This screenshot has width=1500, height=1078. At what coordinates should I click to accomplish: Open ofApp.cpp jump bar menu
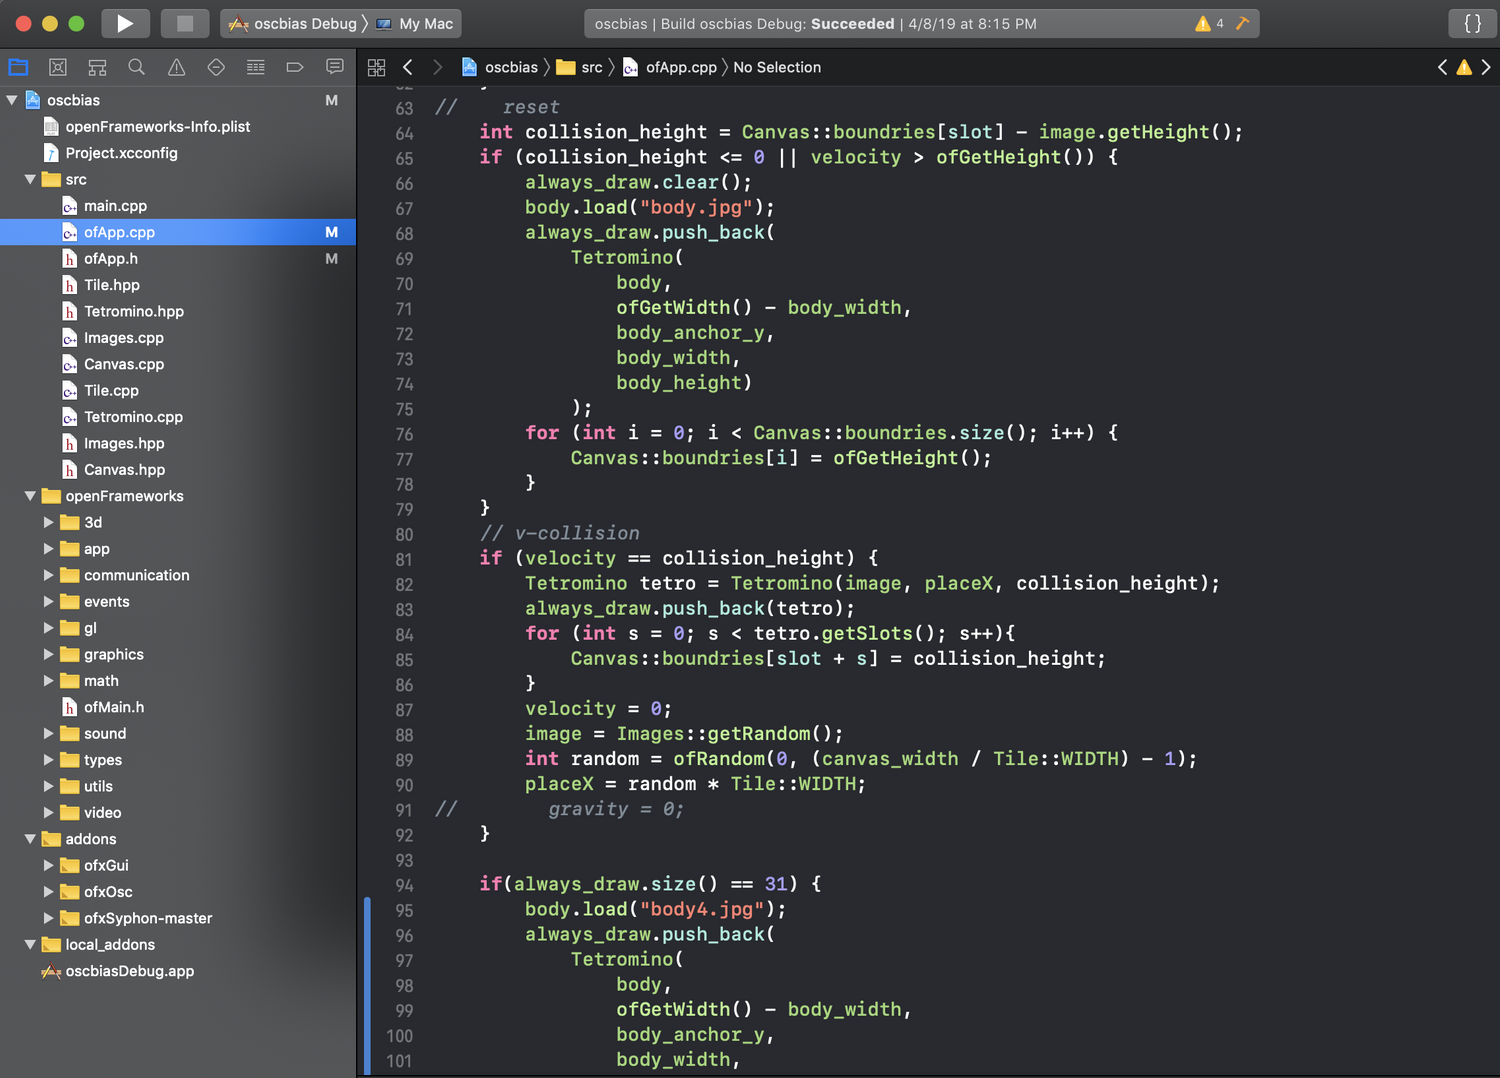click(x=670, y=67)
